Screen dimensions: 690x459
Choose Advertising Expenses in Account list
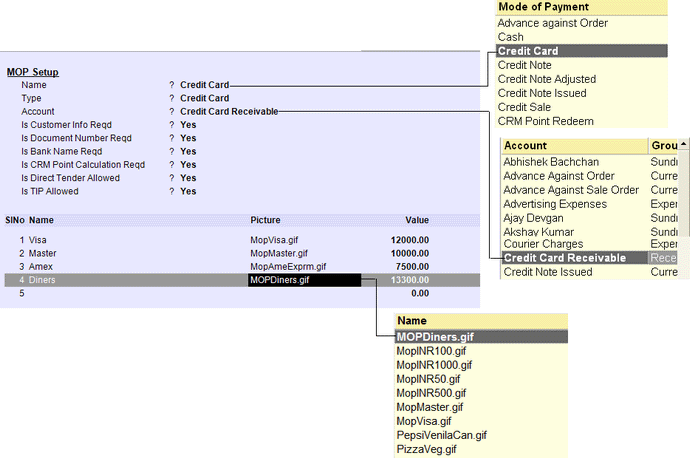[554, 204]
